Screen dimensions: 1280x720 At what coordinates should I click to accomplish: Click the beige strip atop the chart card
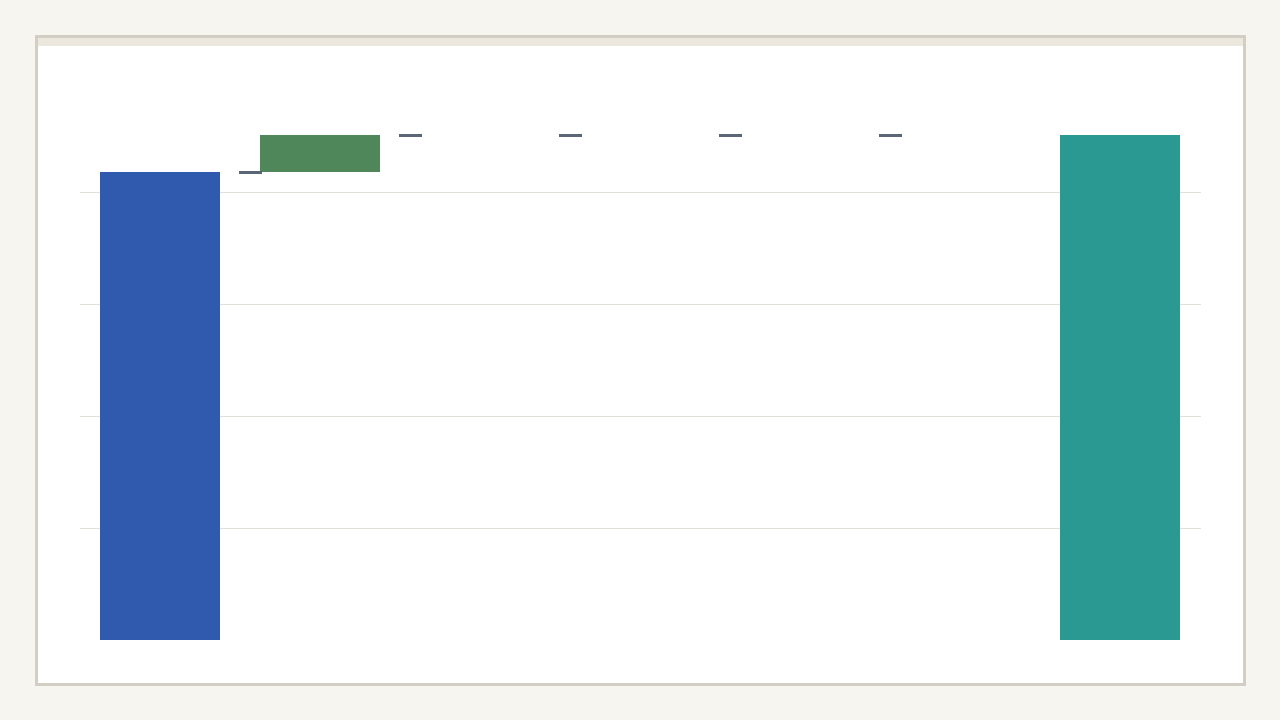click(640, 42)
